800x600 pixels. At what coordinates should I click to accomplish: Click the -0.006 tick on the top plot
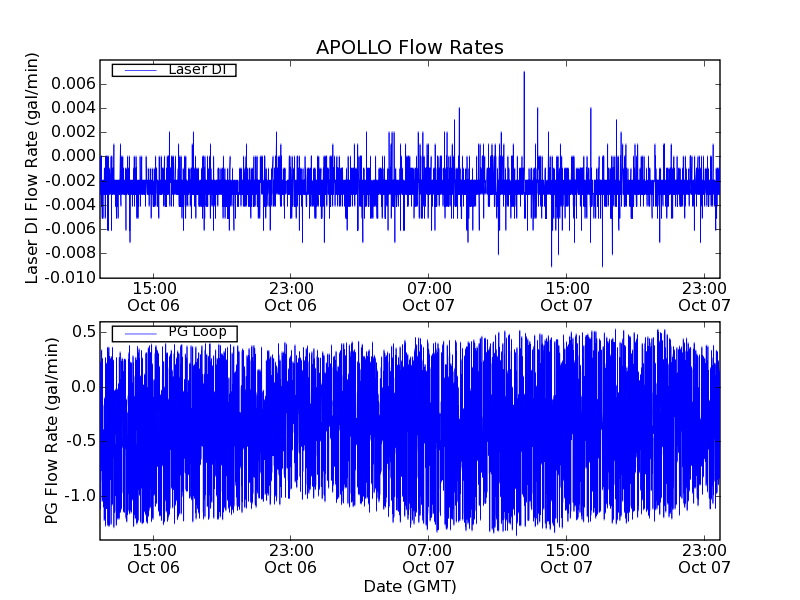pos(71,229)
